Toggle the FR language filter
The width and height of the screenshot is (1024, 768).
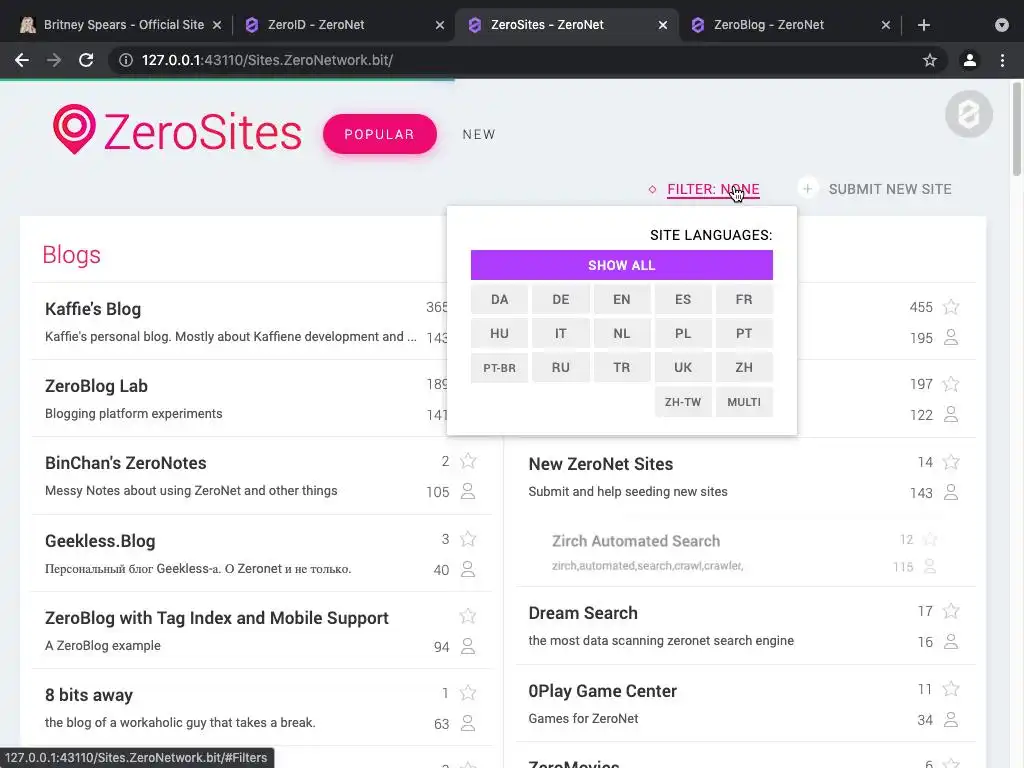click(x=744, y=299)
